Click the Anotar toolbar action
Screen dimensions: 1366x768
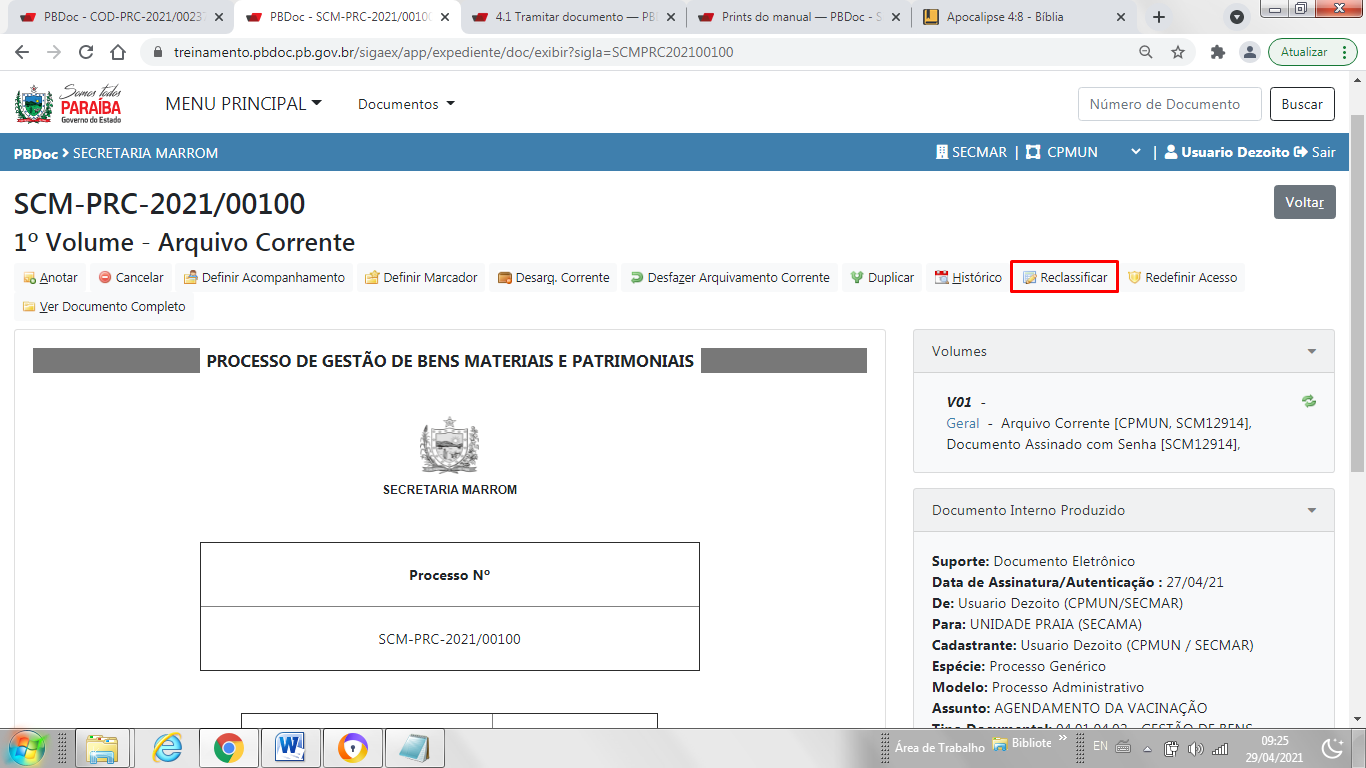(50, 278)
